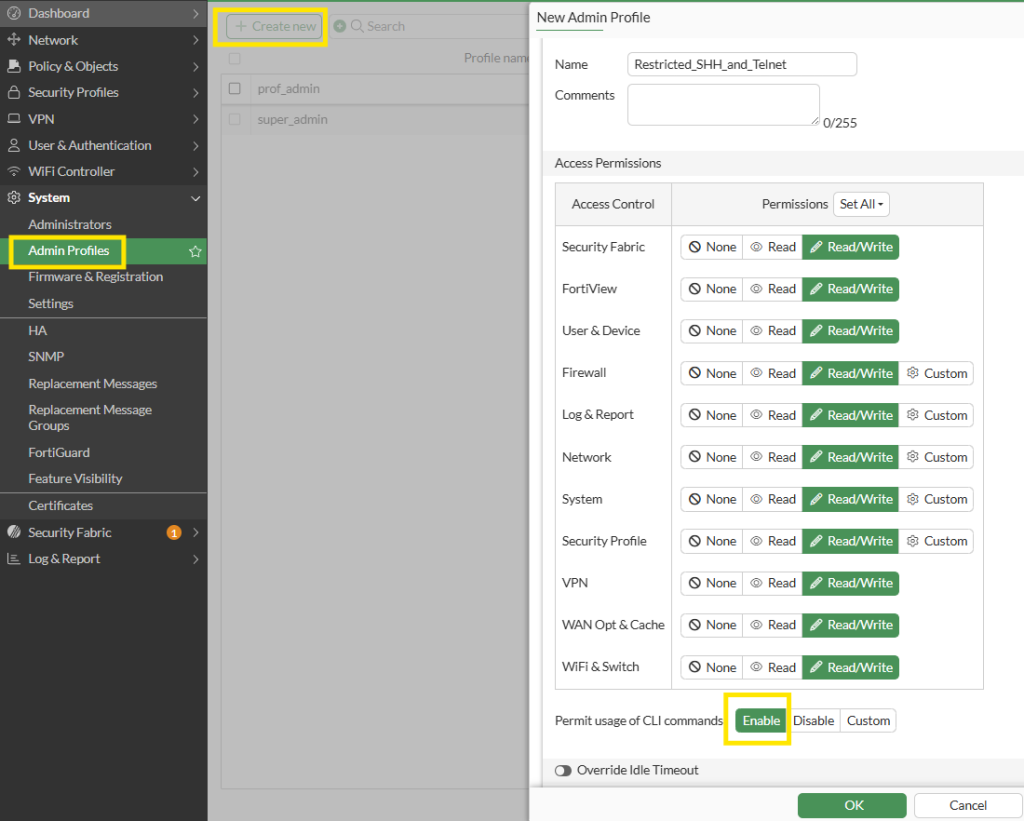Viewport: 1024px width, 821px height.
Task: Tick the select-all profiles header checkbox
Action: (x=235, y=59)
